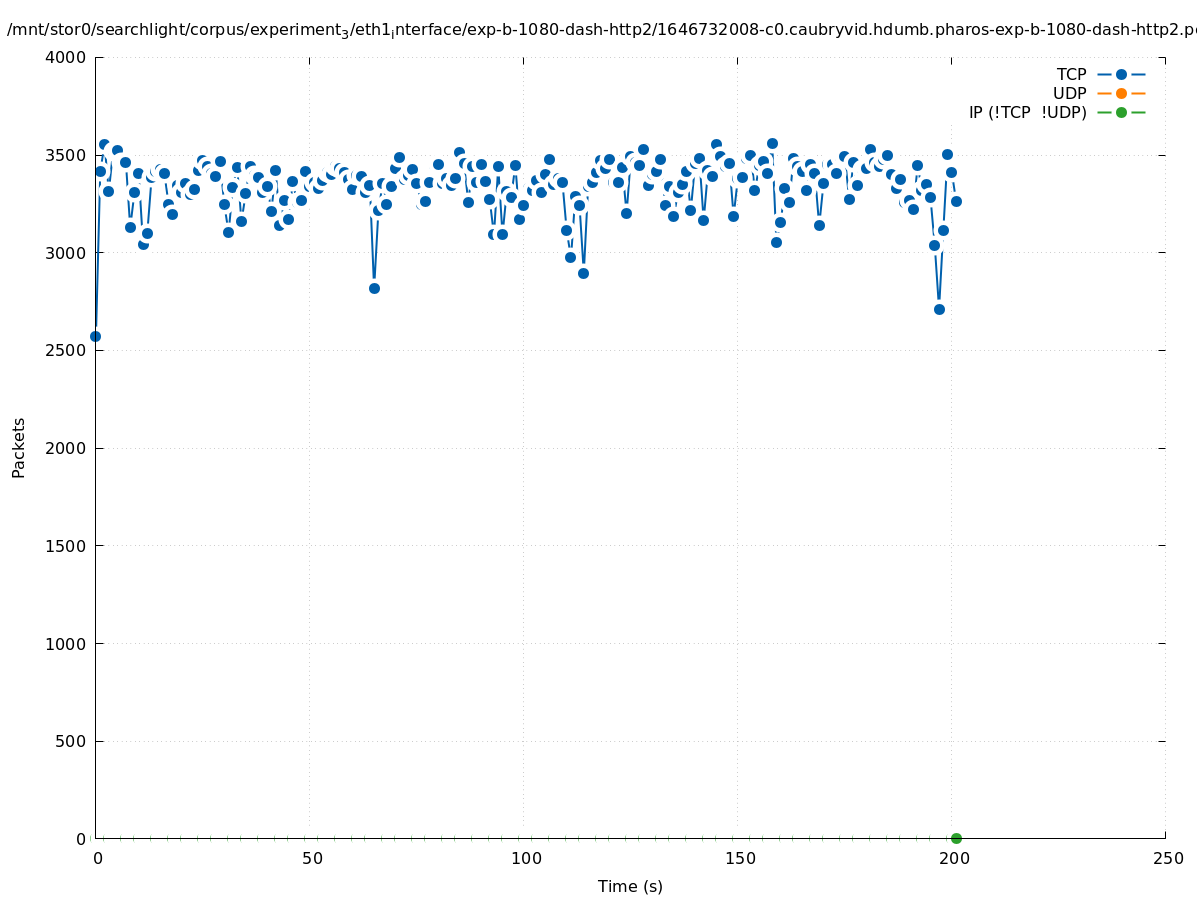Click the first TCP data point at time zero
Image resolution: width=1197 pixels, height=900 pixels.
click(95, 336)
